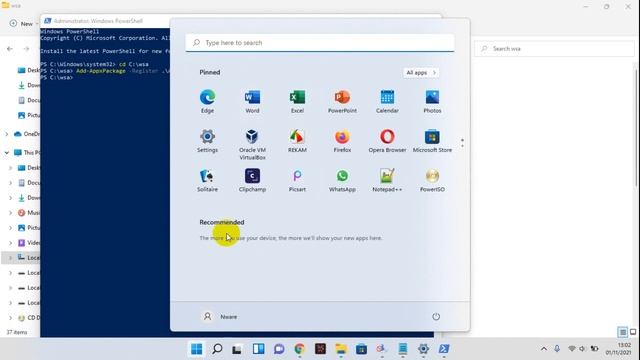The height and width of the screenshot is (360, 640).
Task: Go back in File Explorer
Action: pos(10,49)
